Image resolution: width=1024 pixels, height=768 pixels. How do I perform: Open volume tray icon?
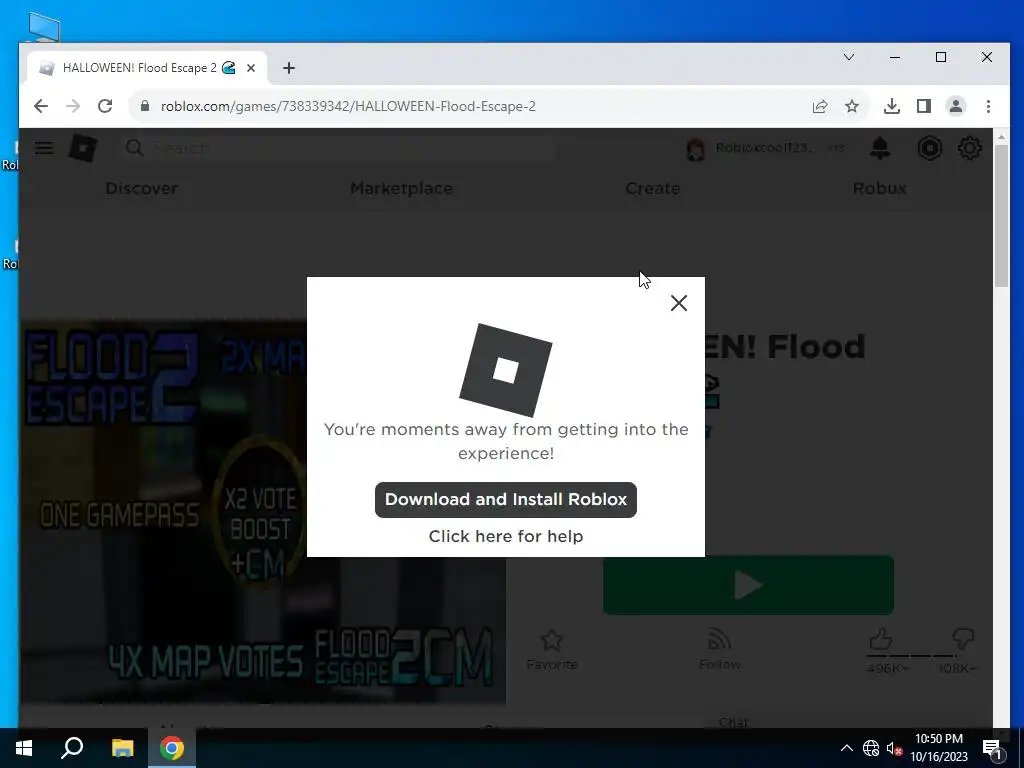[894, 748]
